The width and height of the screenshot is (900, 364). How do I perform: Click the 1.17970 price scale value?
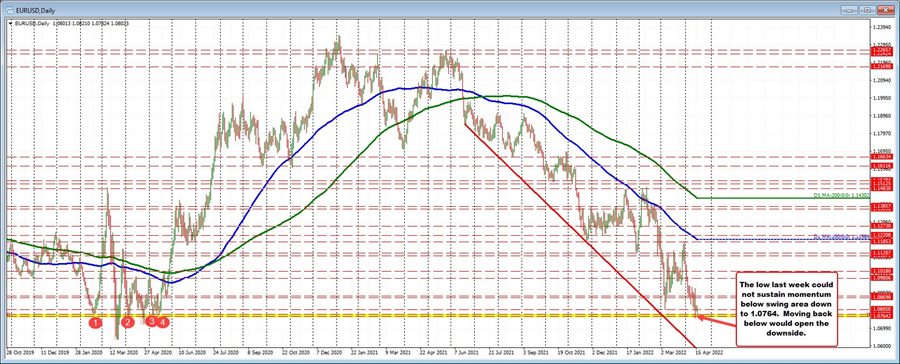point(882,134)
